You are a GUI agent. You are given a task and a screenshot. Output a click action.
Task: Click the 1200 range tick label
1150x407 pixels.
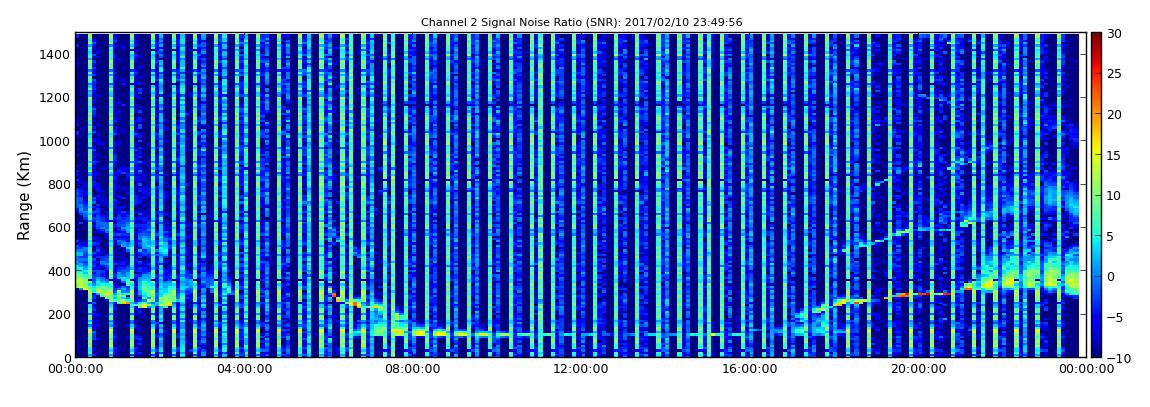55,98
